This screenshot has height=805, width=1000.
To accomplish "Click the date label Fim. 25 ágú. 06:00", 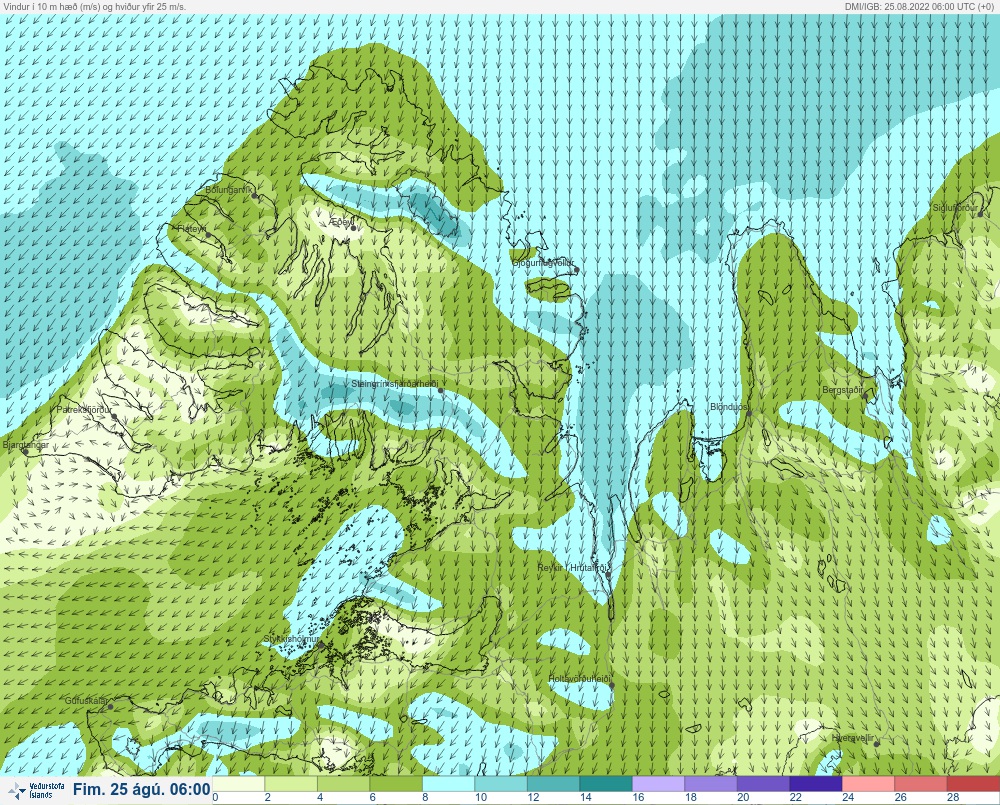I will (141, 790).
